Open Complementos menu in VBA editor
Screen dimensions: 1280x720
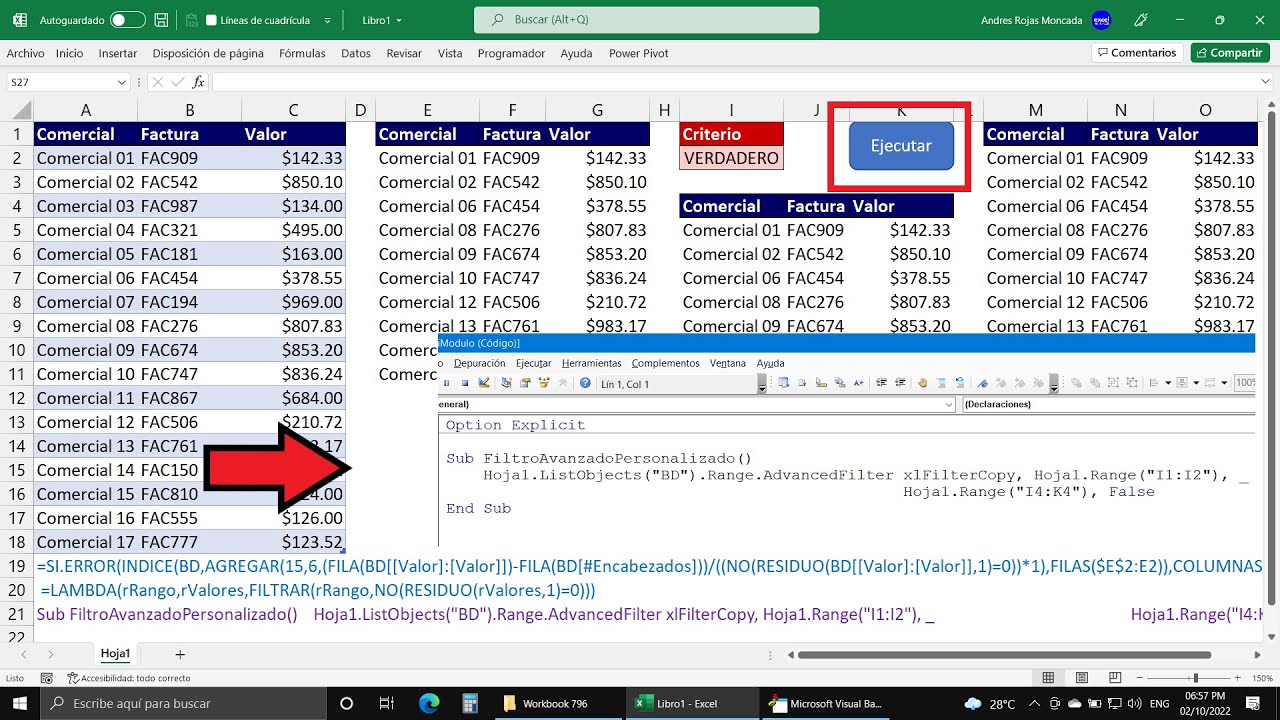point(666,363)
